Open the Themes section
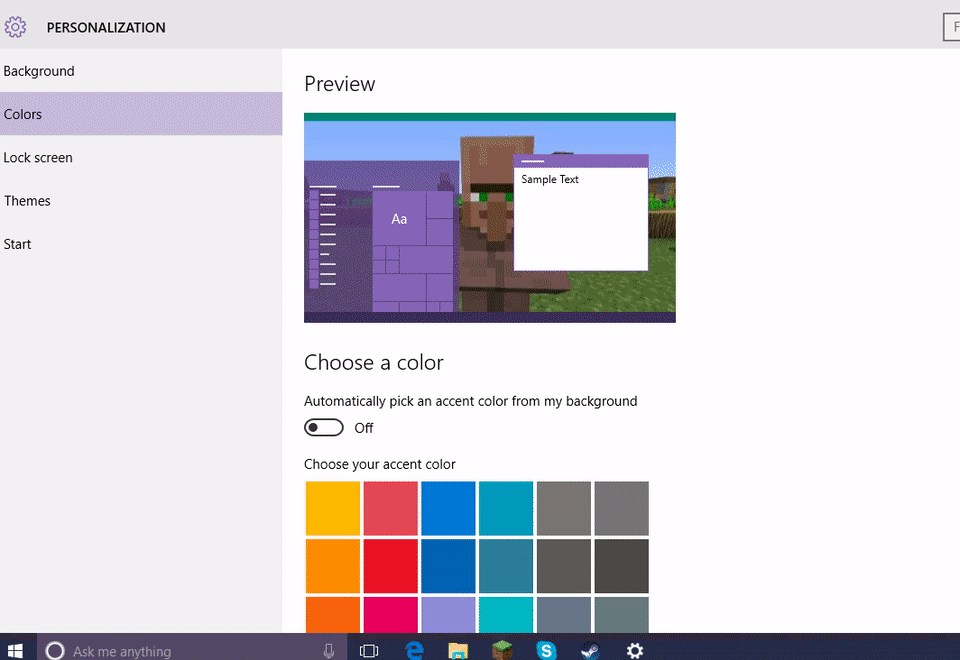This screenshot has height=660, width=960. (x=141, y=201)
